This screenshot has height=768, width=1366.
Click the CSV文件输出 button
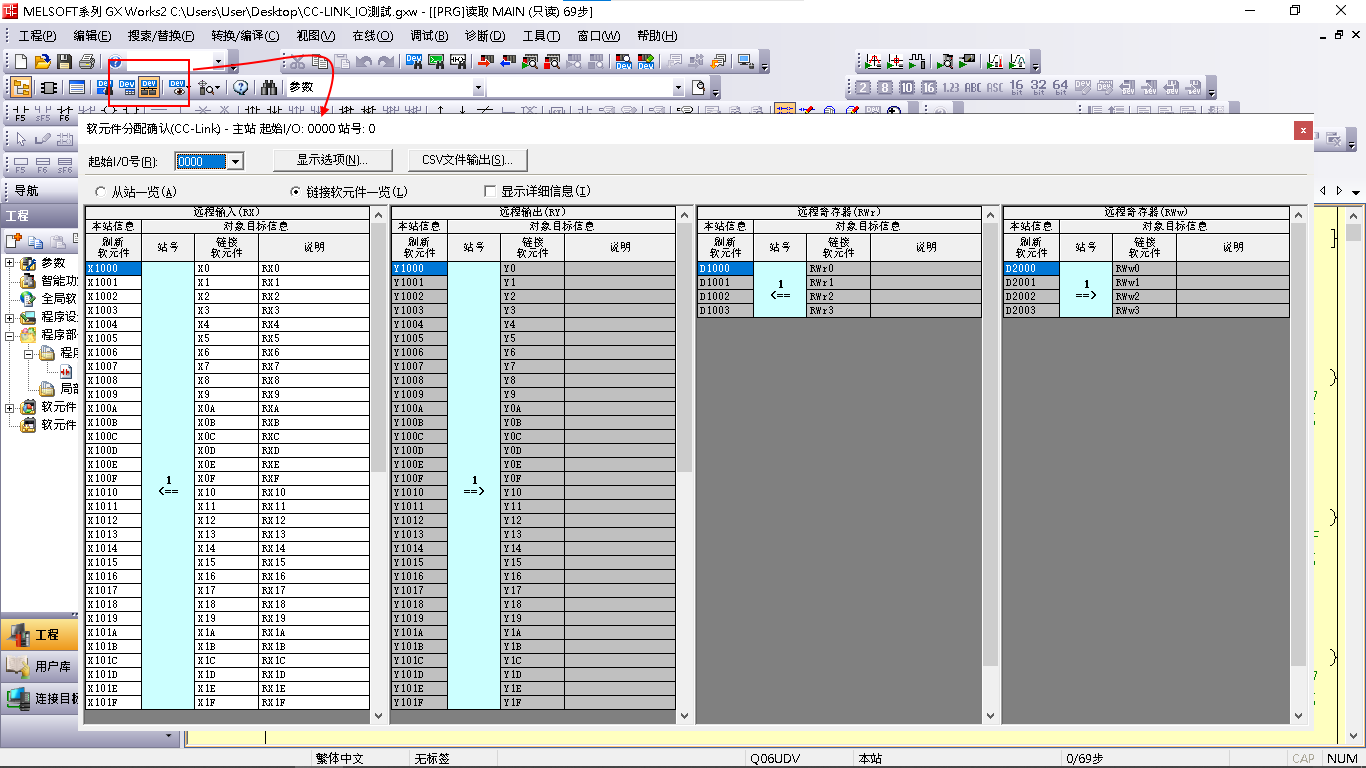pos(467,160)
